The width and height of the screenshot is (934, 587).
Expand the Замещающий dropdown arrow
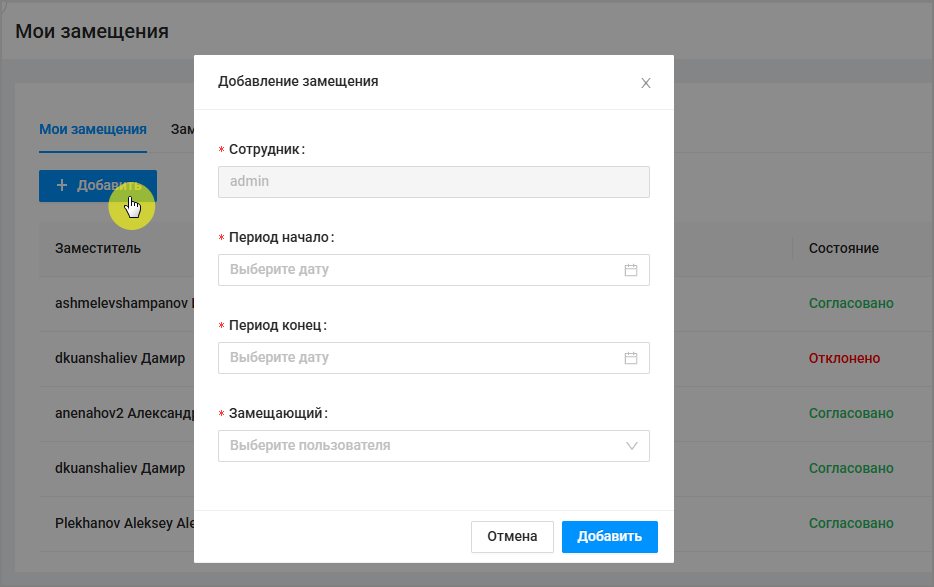[631, 446]
